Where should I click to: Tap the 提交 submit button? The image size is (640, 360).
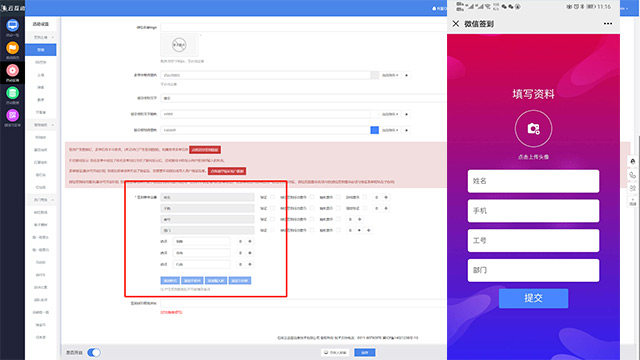[x=533, y=298]
